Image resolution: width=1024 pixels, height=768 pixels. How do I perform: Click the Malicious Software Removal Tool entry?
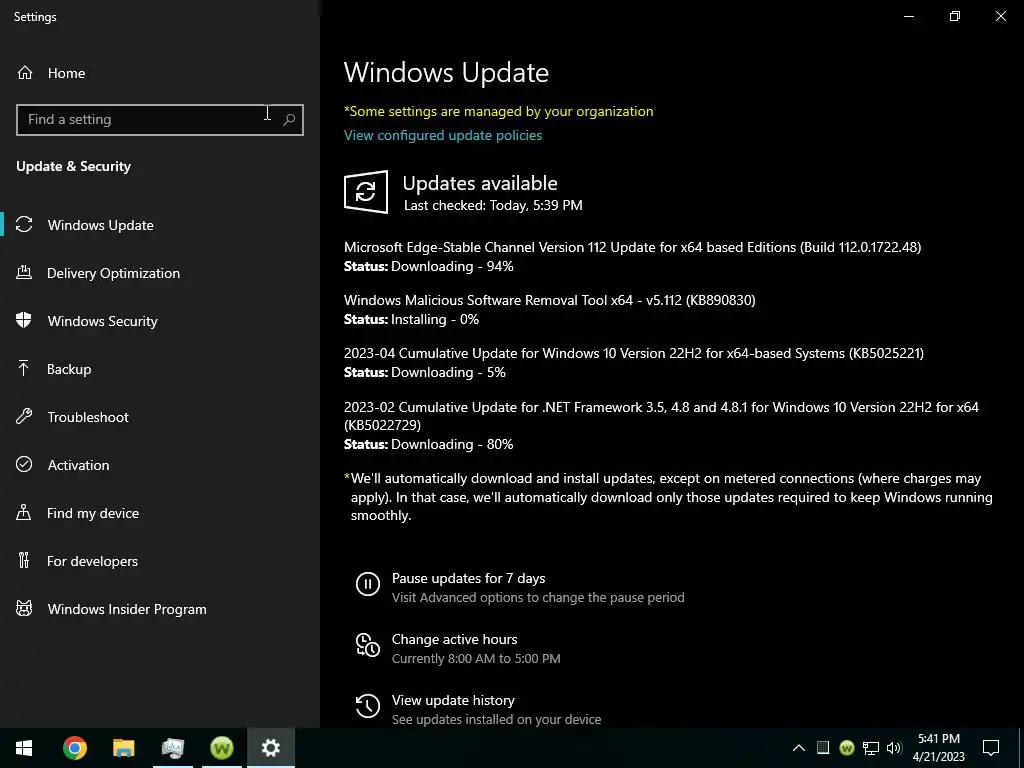point(549,300)
